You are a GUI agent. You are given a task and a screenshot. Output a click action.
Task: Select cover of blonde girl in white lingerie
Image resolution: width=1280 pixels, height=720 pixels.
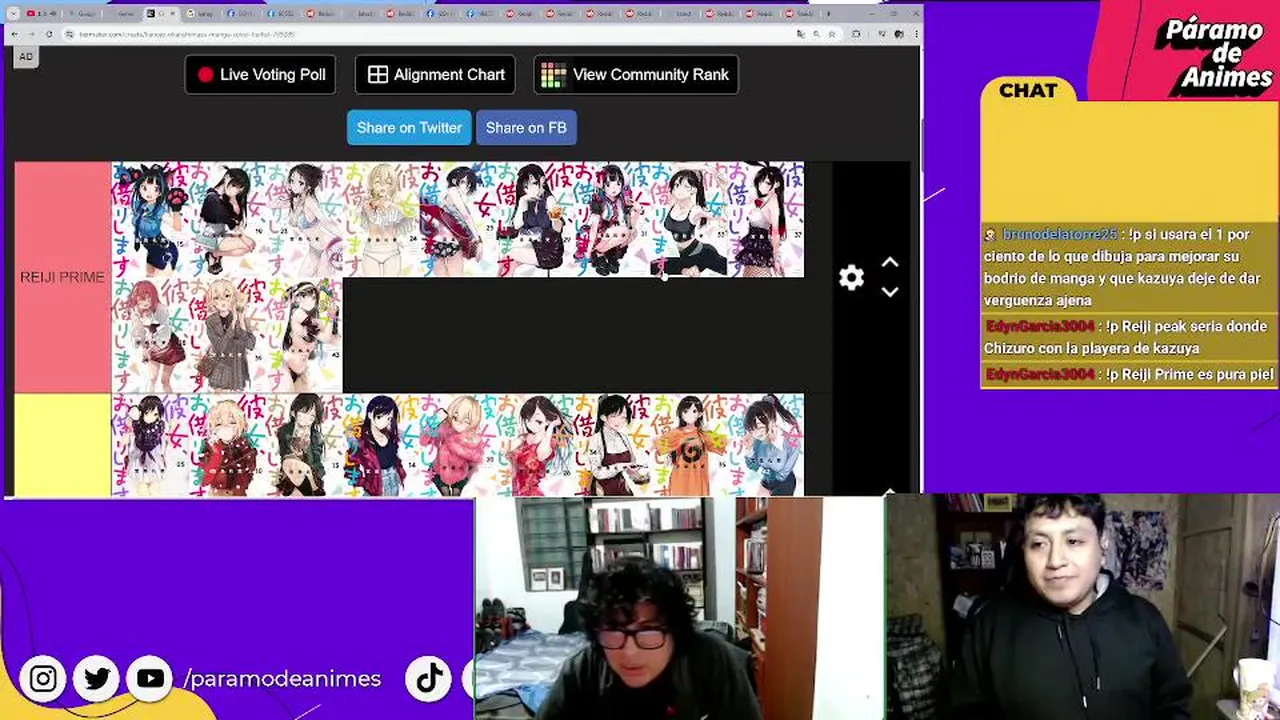pyautogui.click(x=381, y=219)
